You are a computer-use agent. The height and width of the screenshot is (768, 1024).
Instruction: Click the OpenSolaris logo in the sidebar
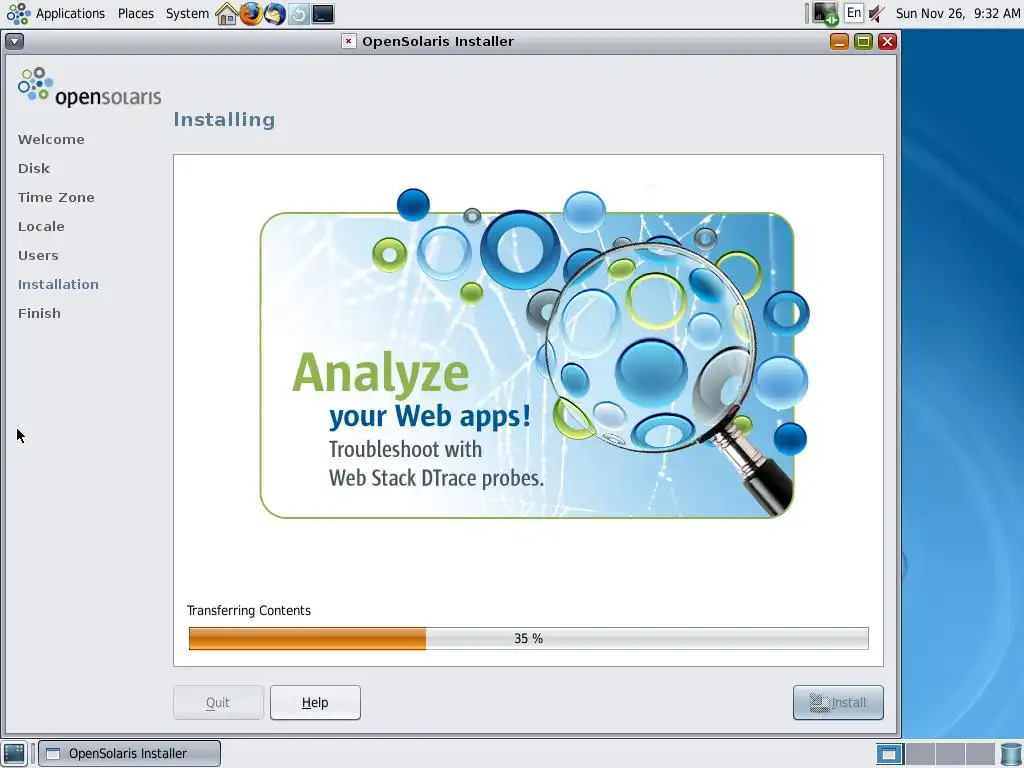click(89, 87)
